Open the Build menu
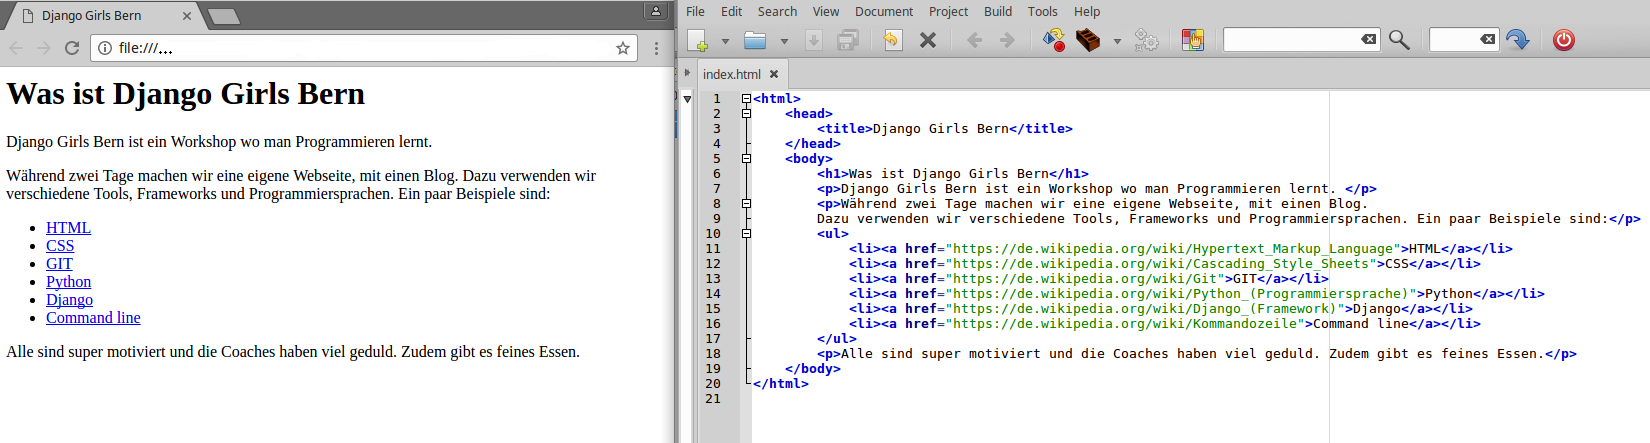The image size is (1650, 443). click(998, 11)
